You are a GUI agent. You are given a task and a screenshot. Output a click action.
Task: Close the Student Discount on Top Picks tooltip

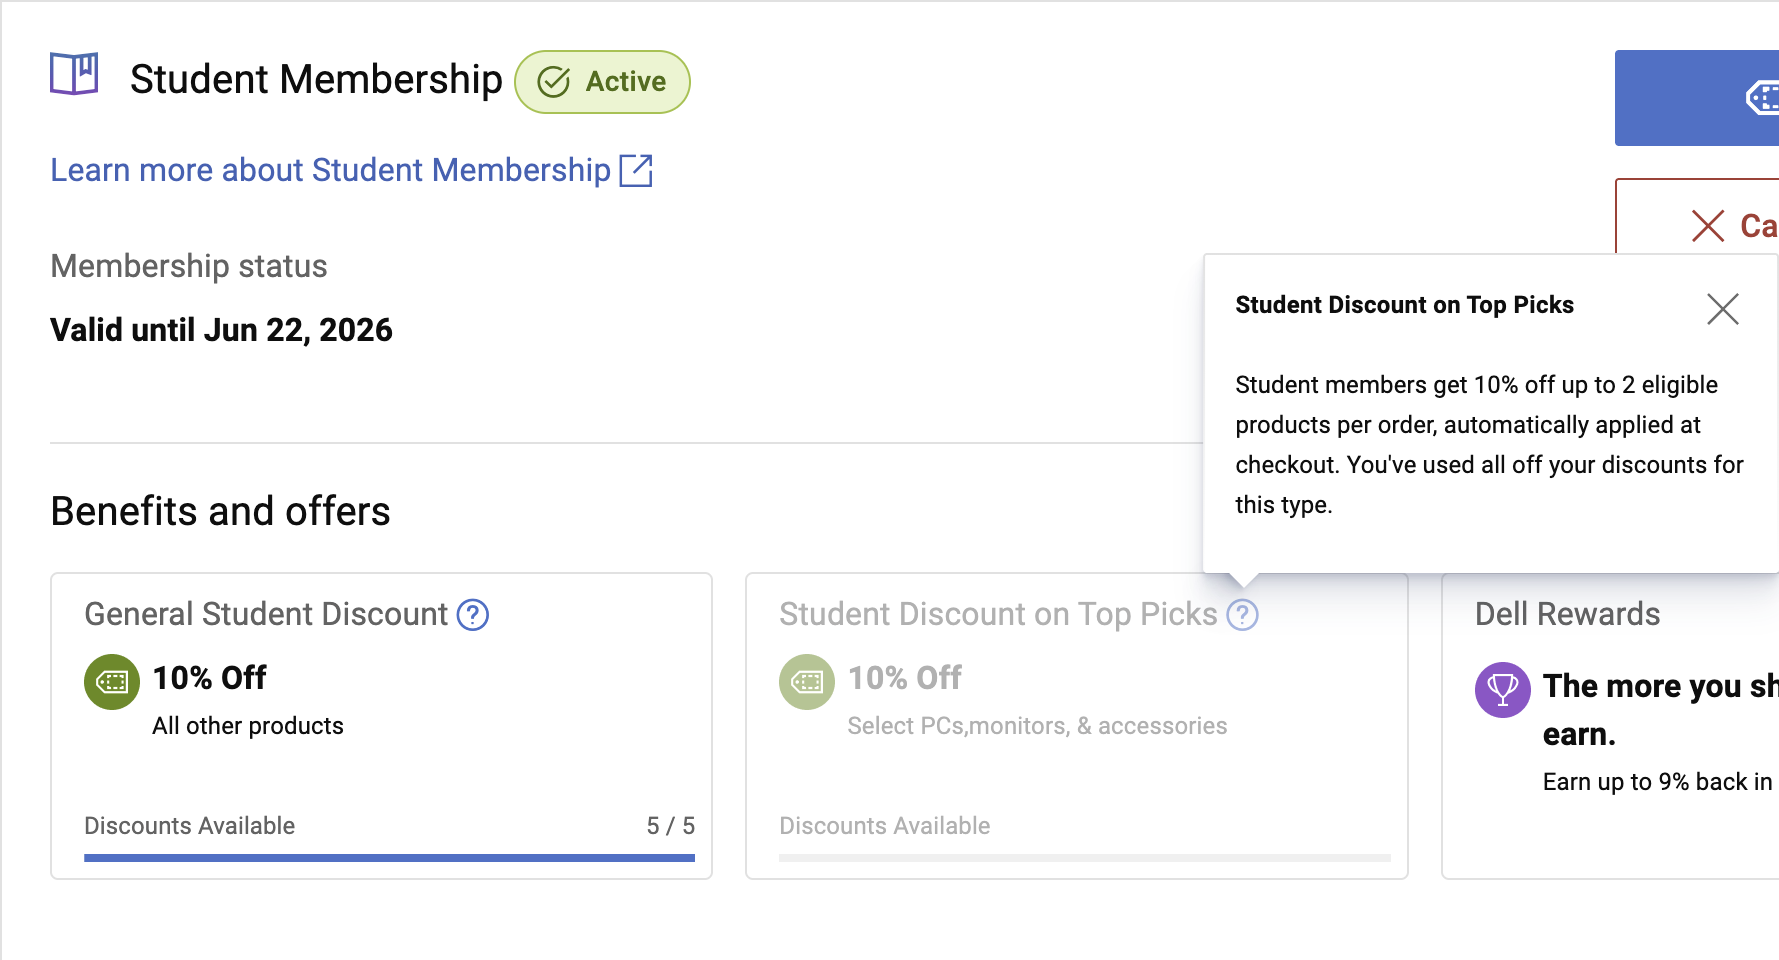click(1722, 309)
